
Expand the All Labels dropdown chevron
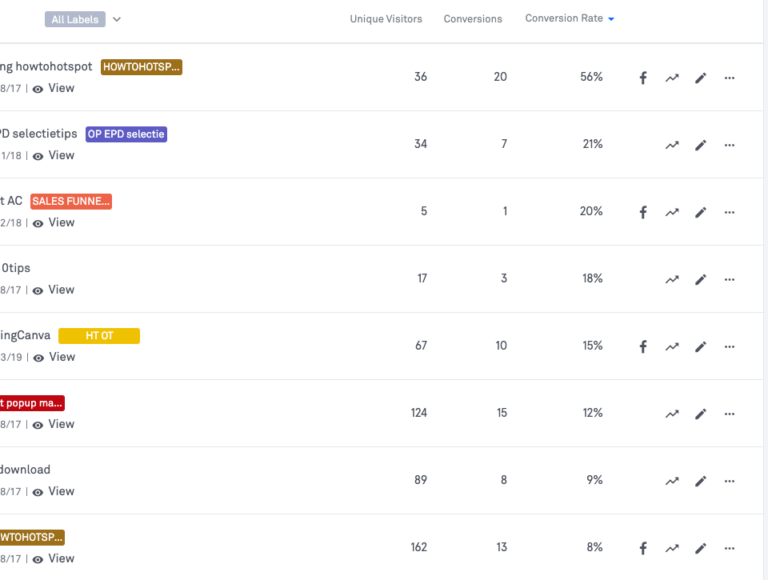(x=117, y=19)
